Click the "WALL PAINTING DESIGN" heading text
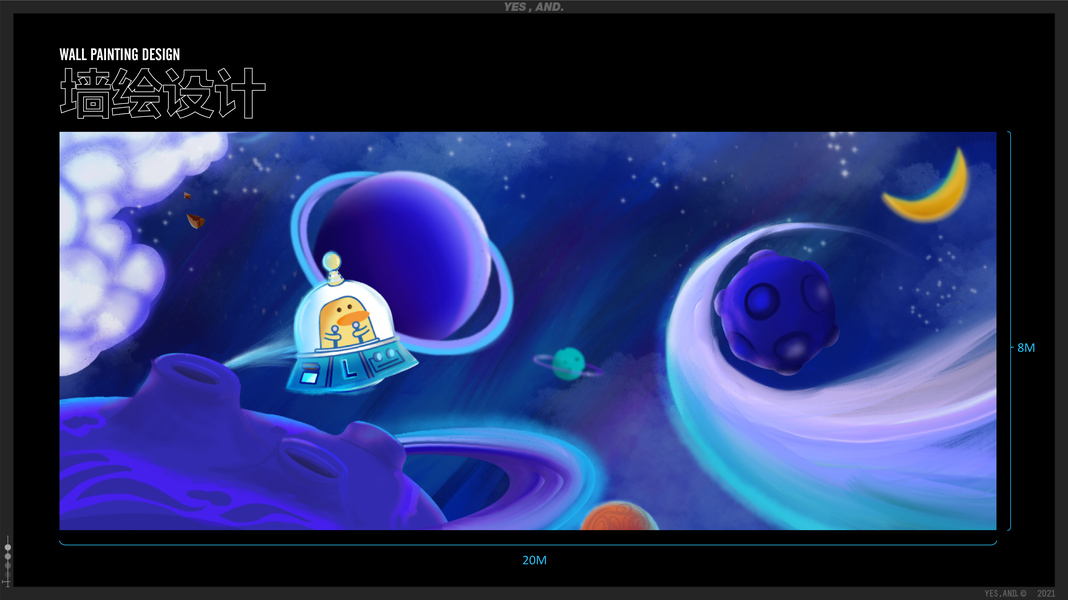 [120, 54]
